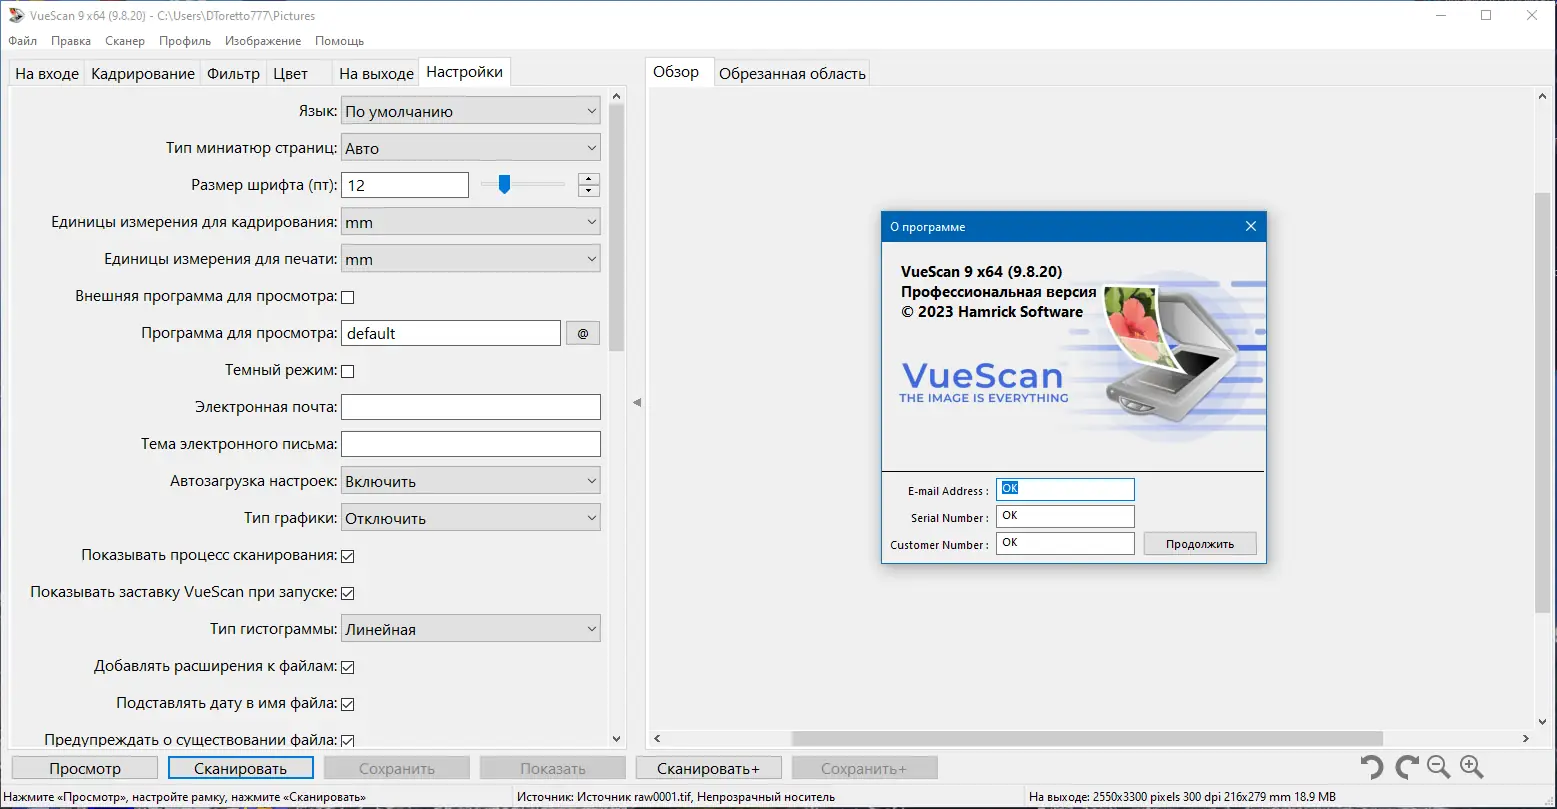This screenshot has width=1557, height=809.
Task: Uncheck «Показывать заставку VueScan при запуске»
Action: [x=348, y=593]
